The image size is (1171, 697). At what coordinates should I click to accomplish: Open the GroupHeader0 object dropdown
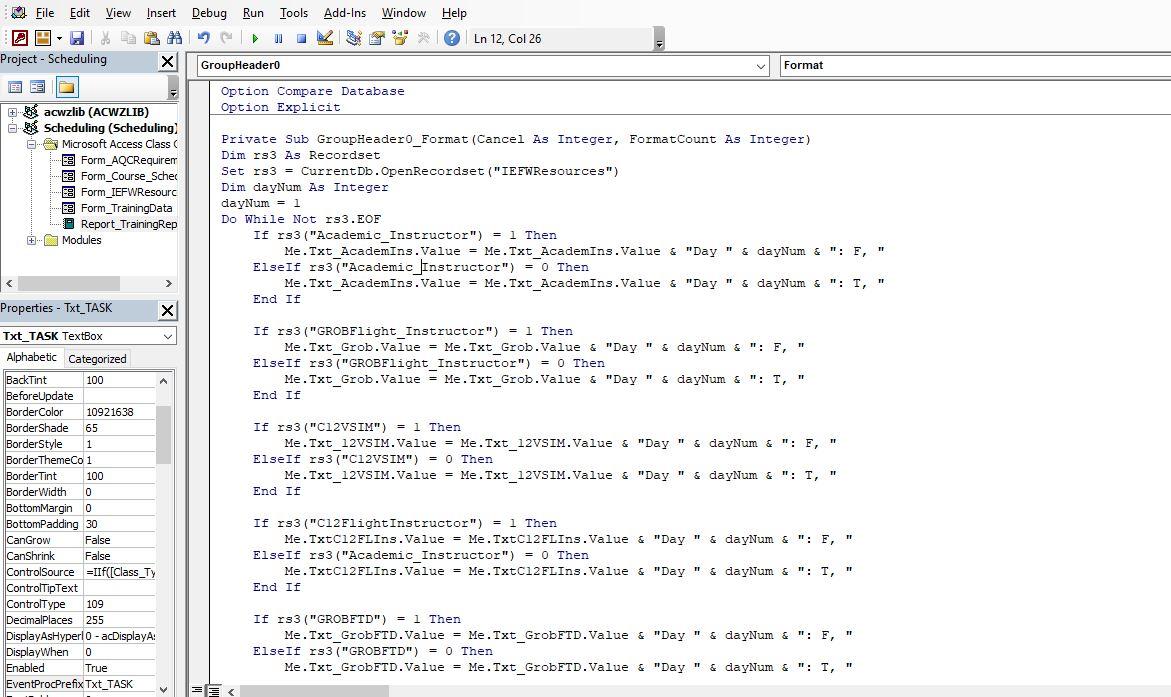click(759, 65)
